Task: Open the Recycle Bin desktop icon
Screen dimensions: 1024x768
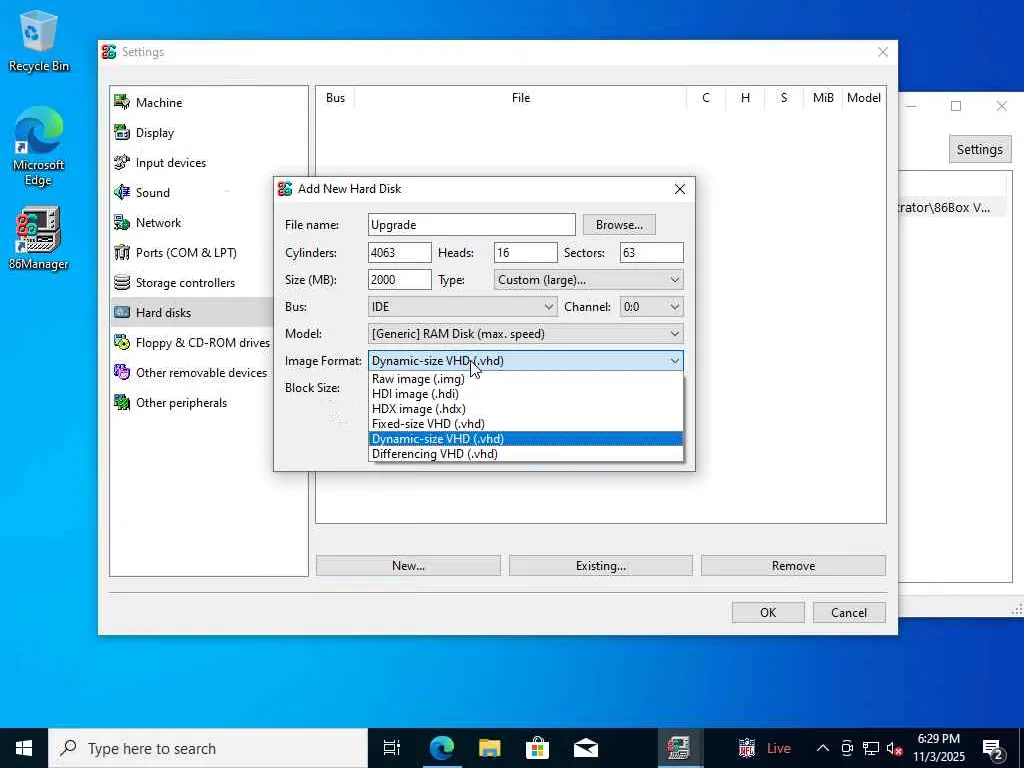Action: click(39, 40)
